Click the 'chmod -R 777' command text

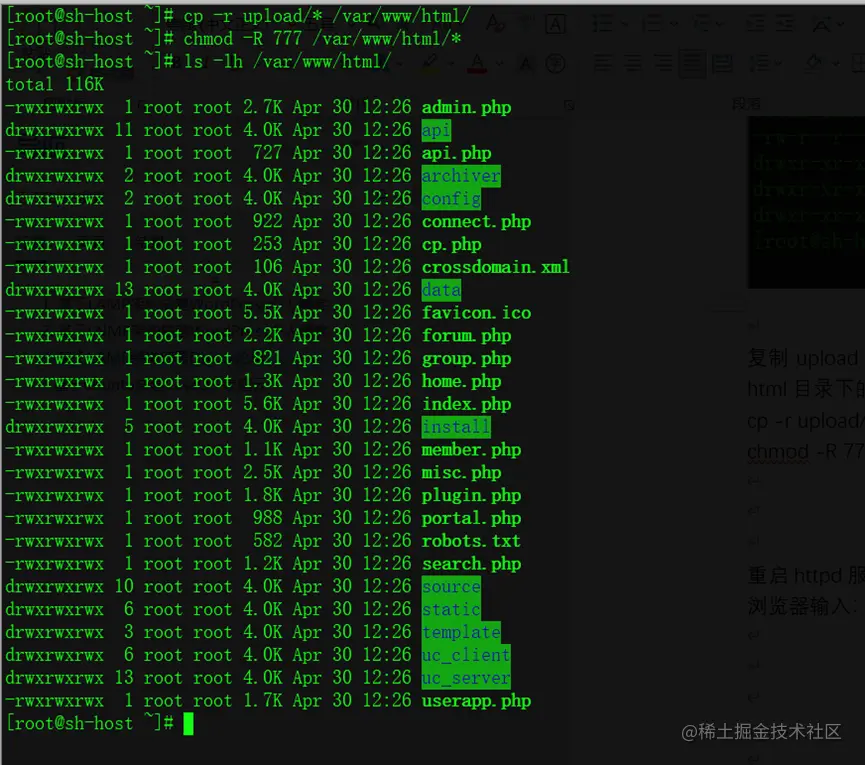[x=243, y=39]
